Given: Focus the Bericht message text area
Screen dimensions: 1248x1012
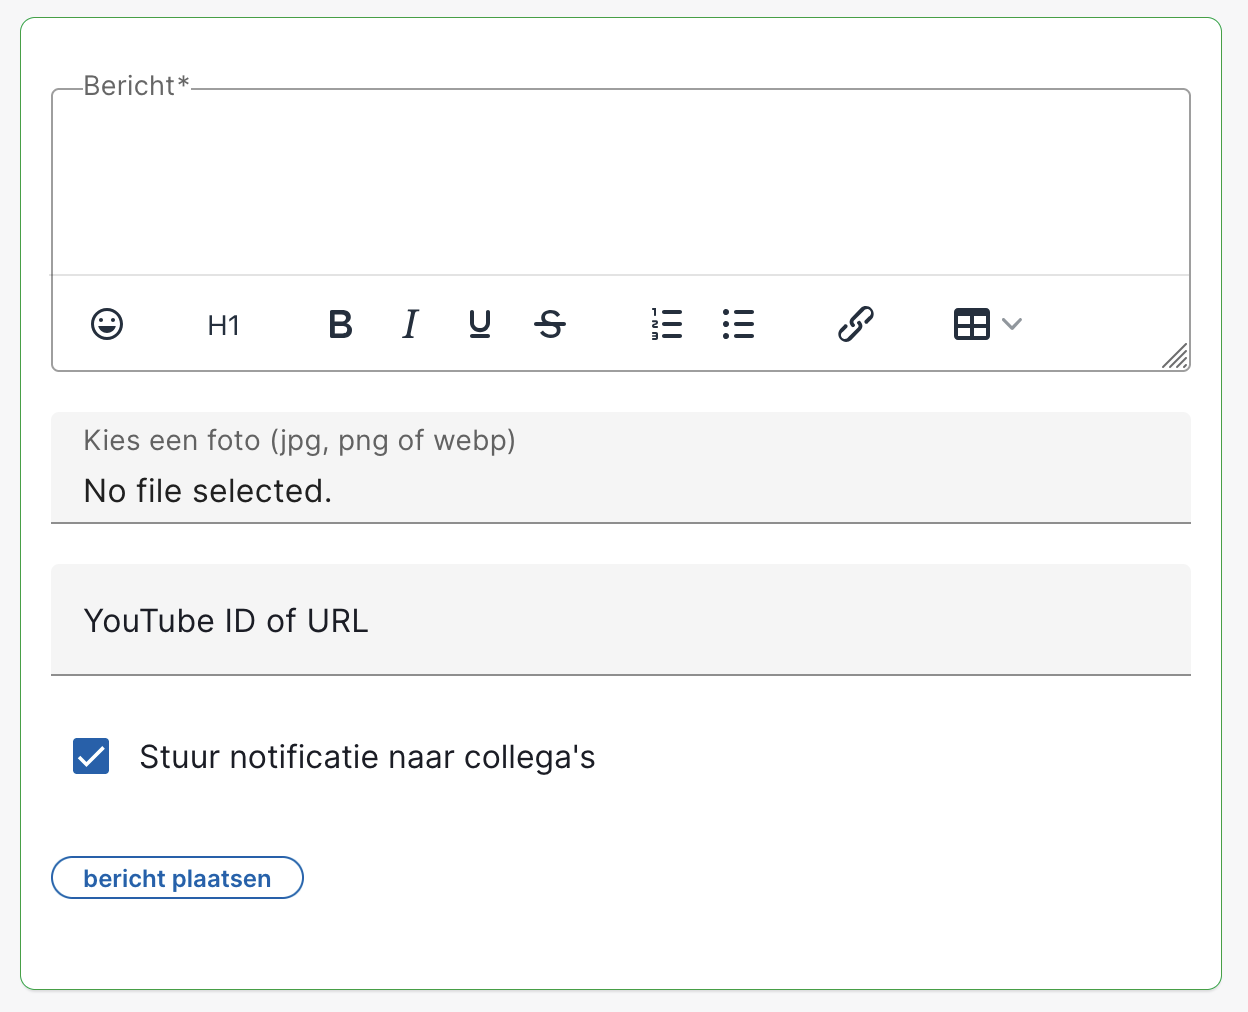Looking at the screenshot, I should (x=621, y=183).
